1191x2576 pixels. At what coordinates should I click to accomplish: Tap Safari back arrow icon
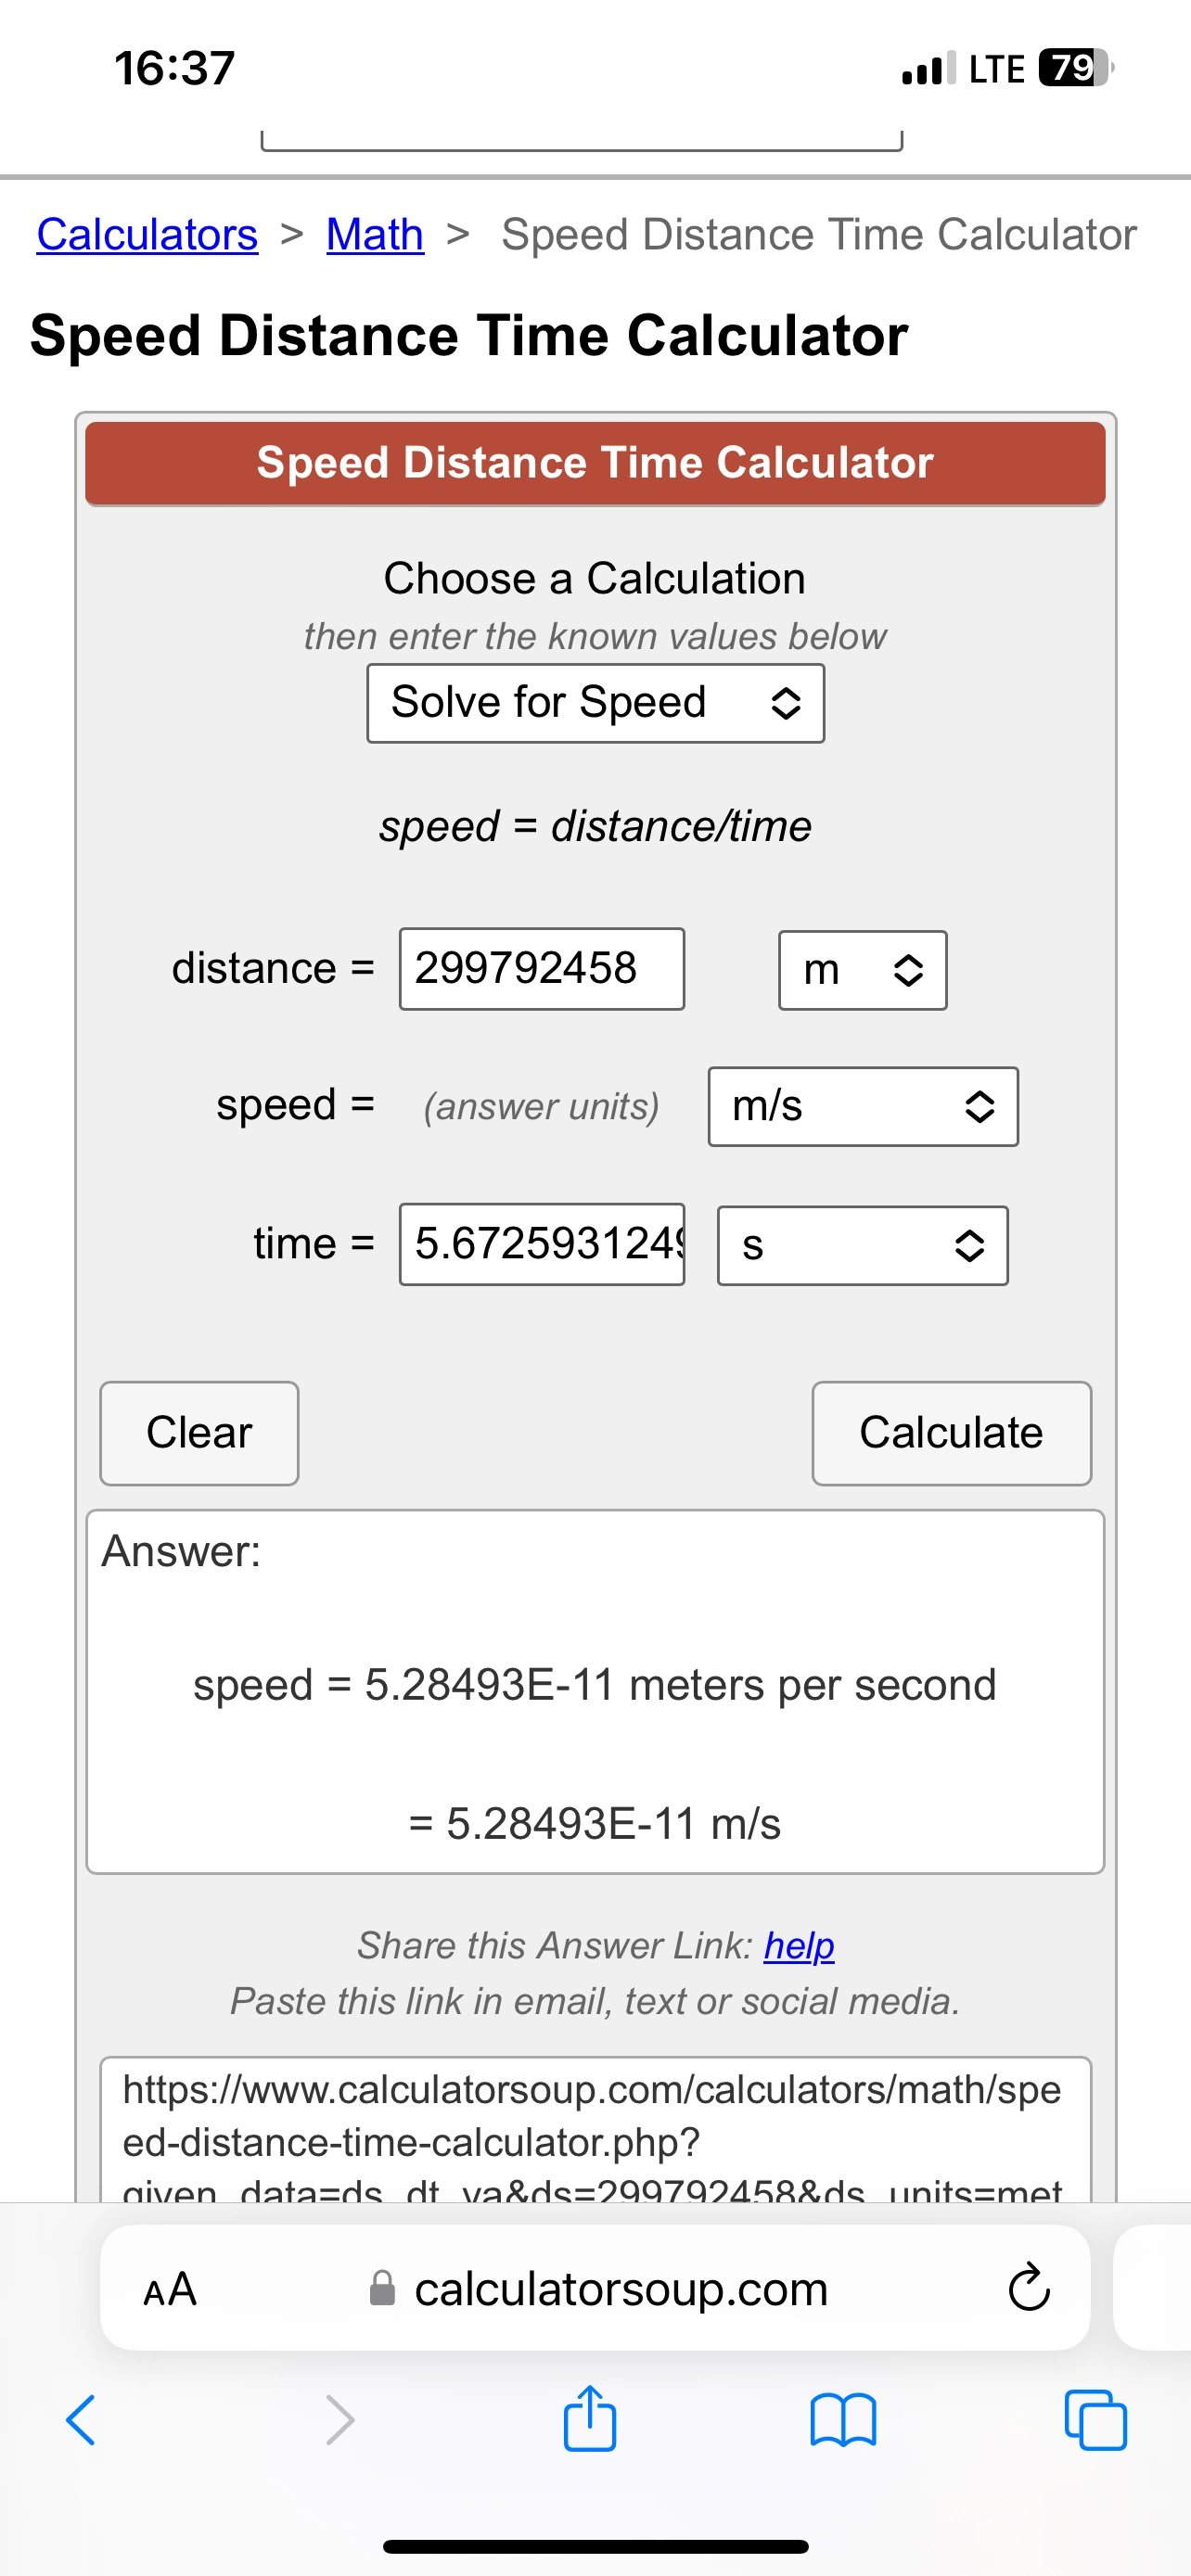81,2420
